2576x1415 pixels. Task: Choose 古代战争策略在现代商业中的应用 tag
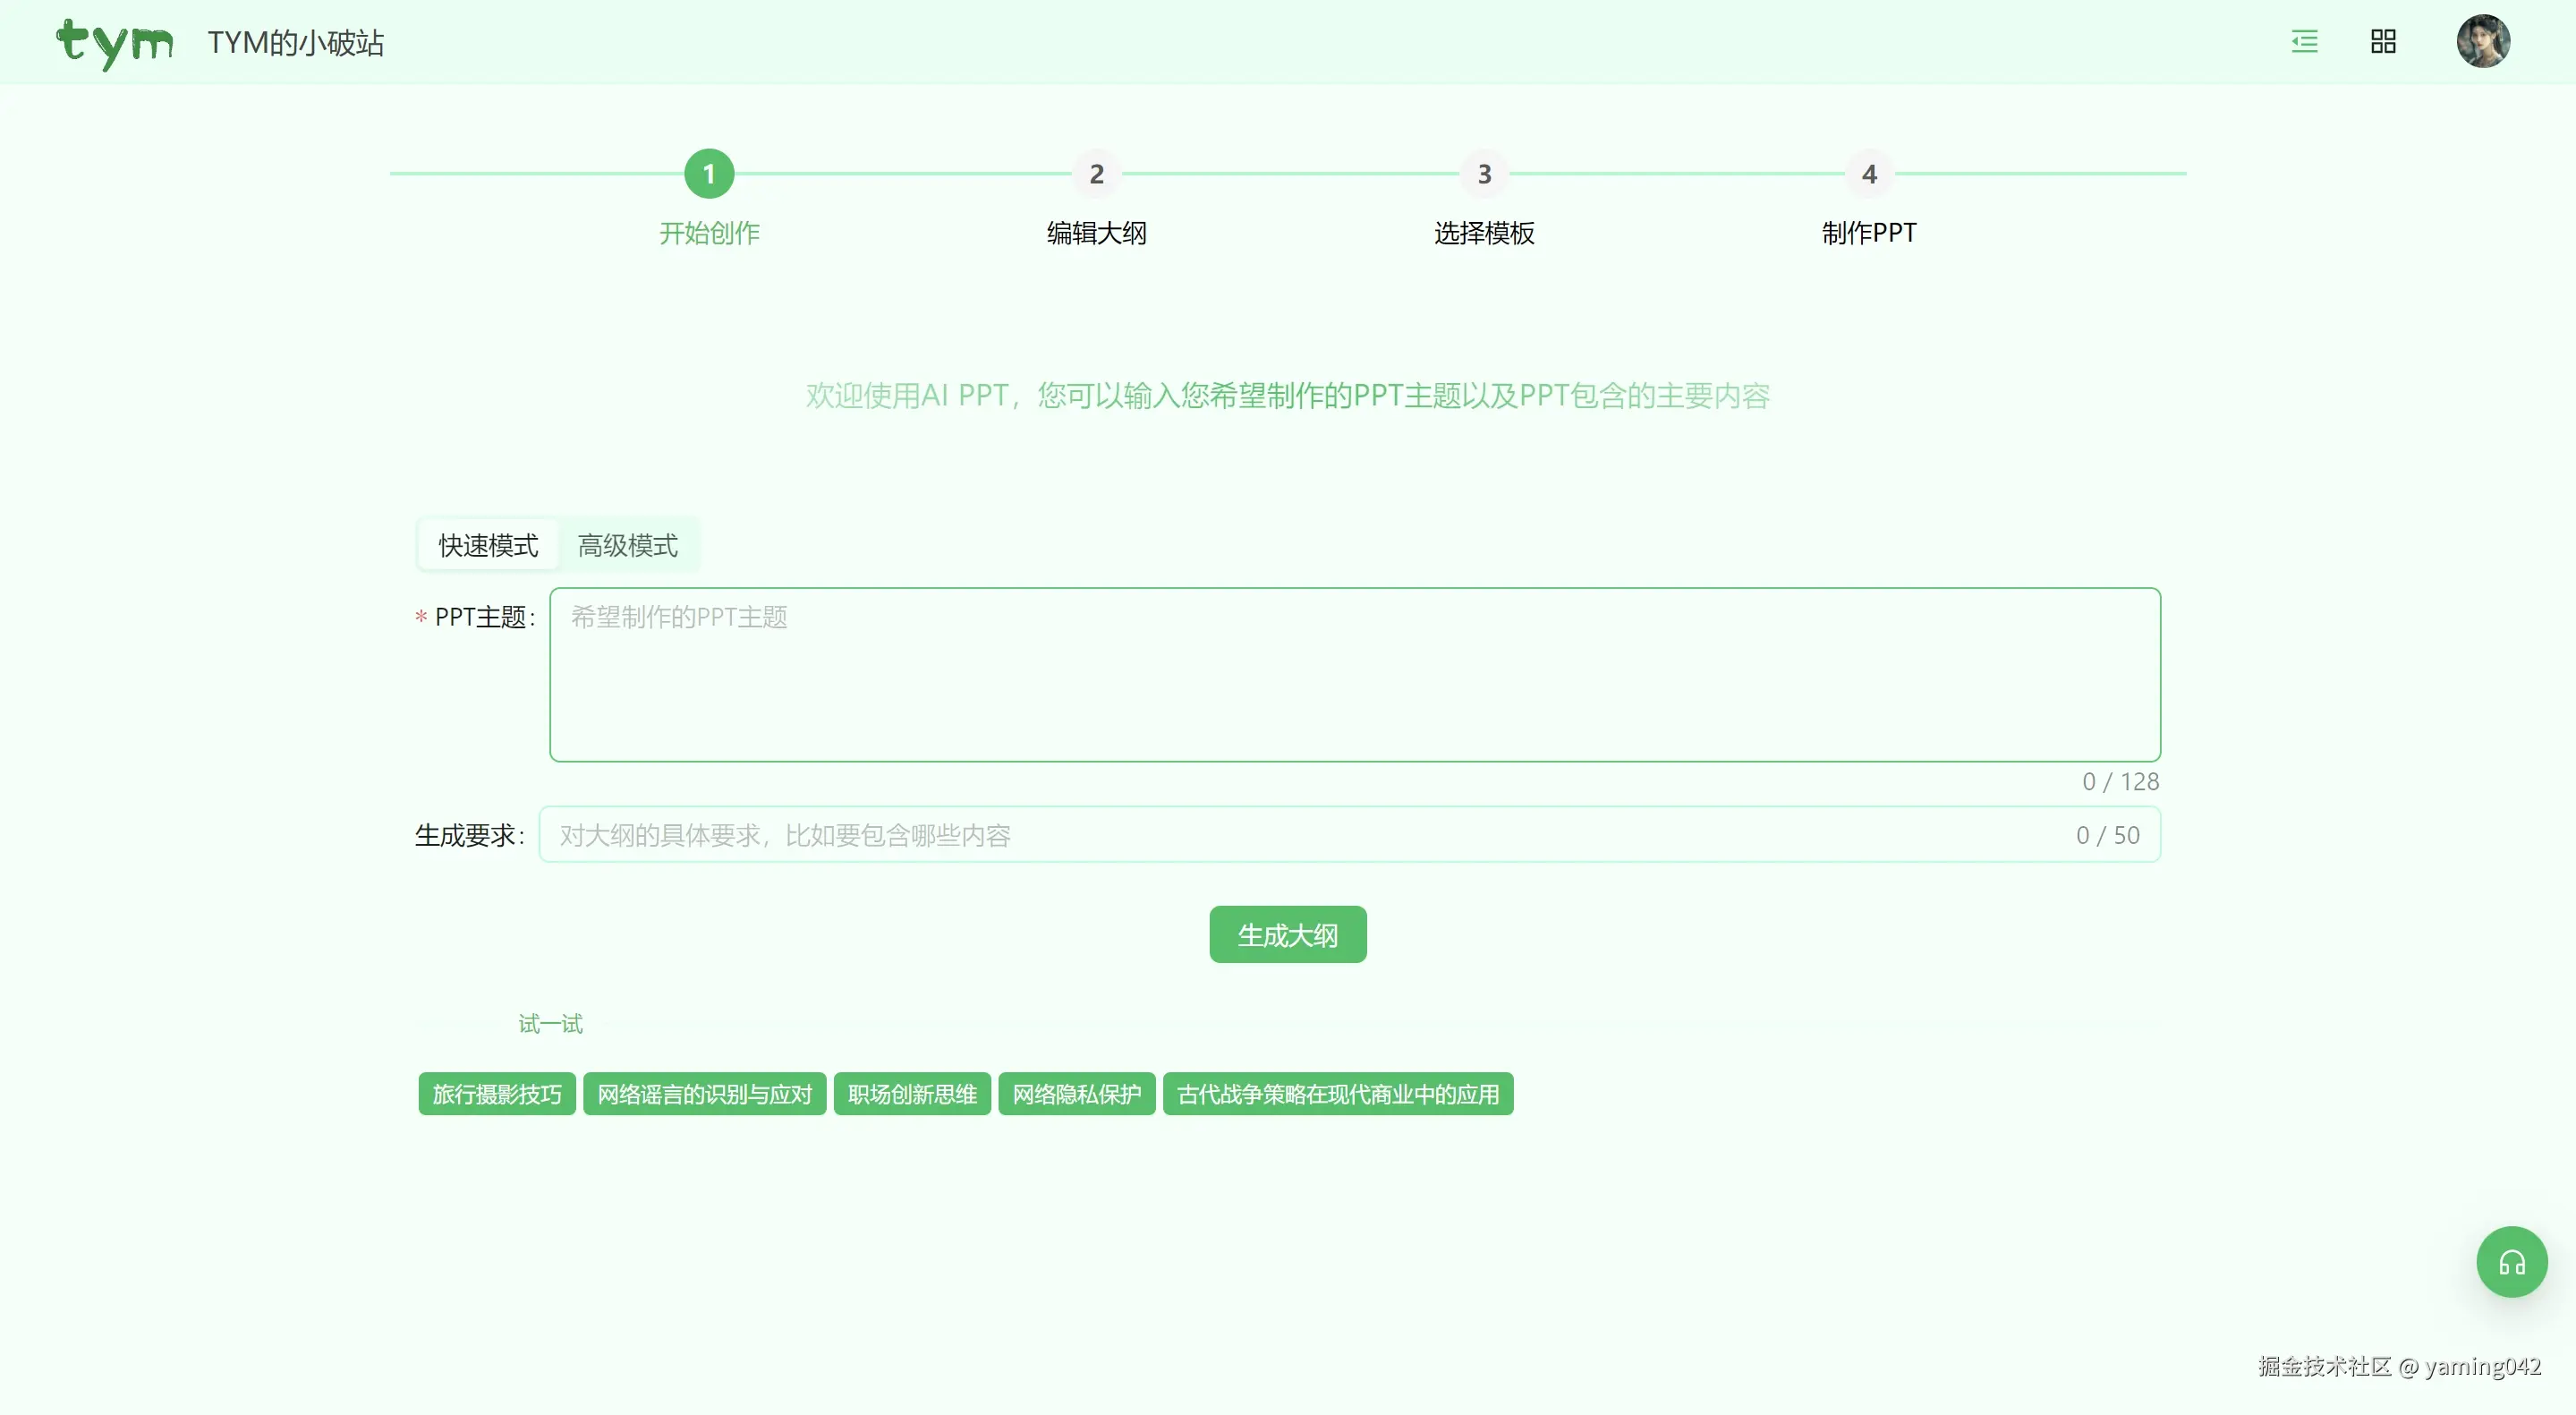(1337, 1094)
